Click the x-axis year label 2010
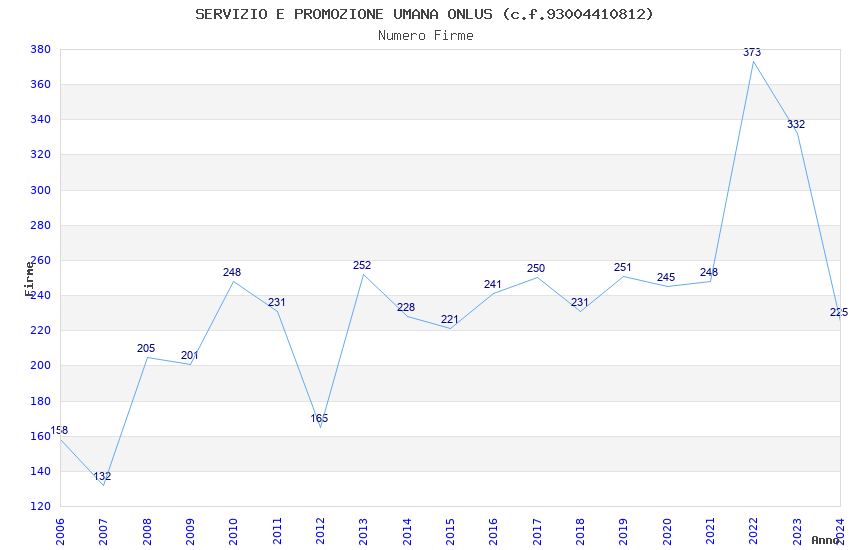The height and width of the screenshot is (550, 850). click(x=234, y=532)
